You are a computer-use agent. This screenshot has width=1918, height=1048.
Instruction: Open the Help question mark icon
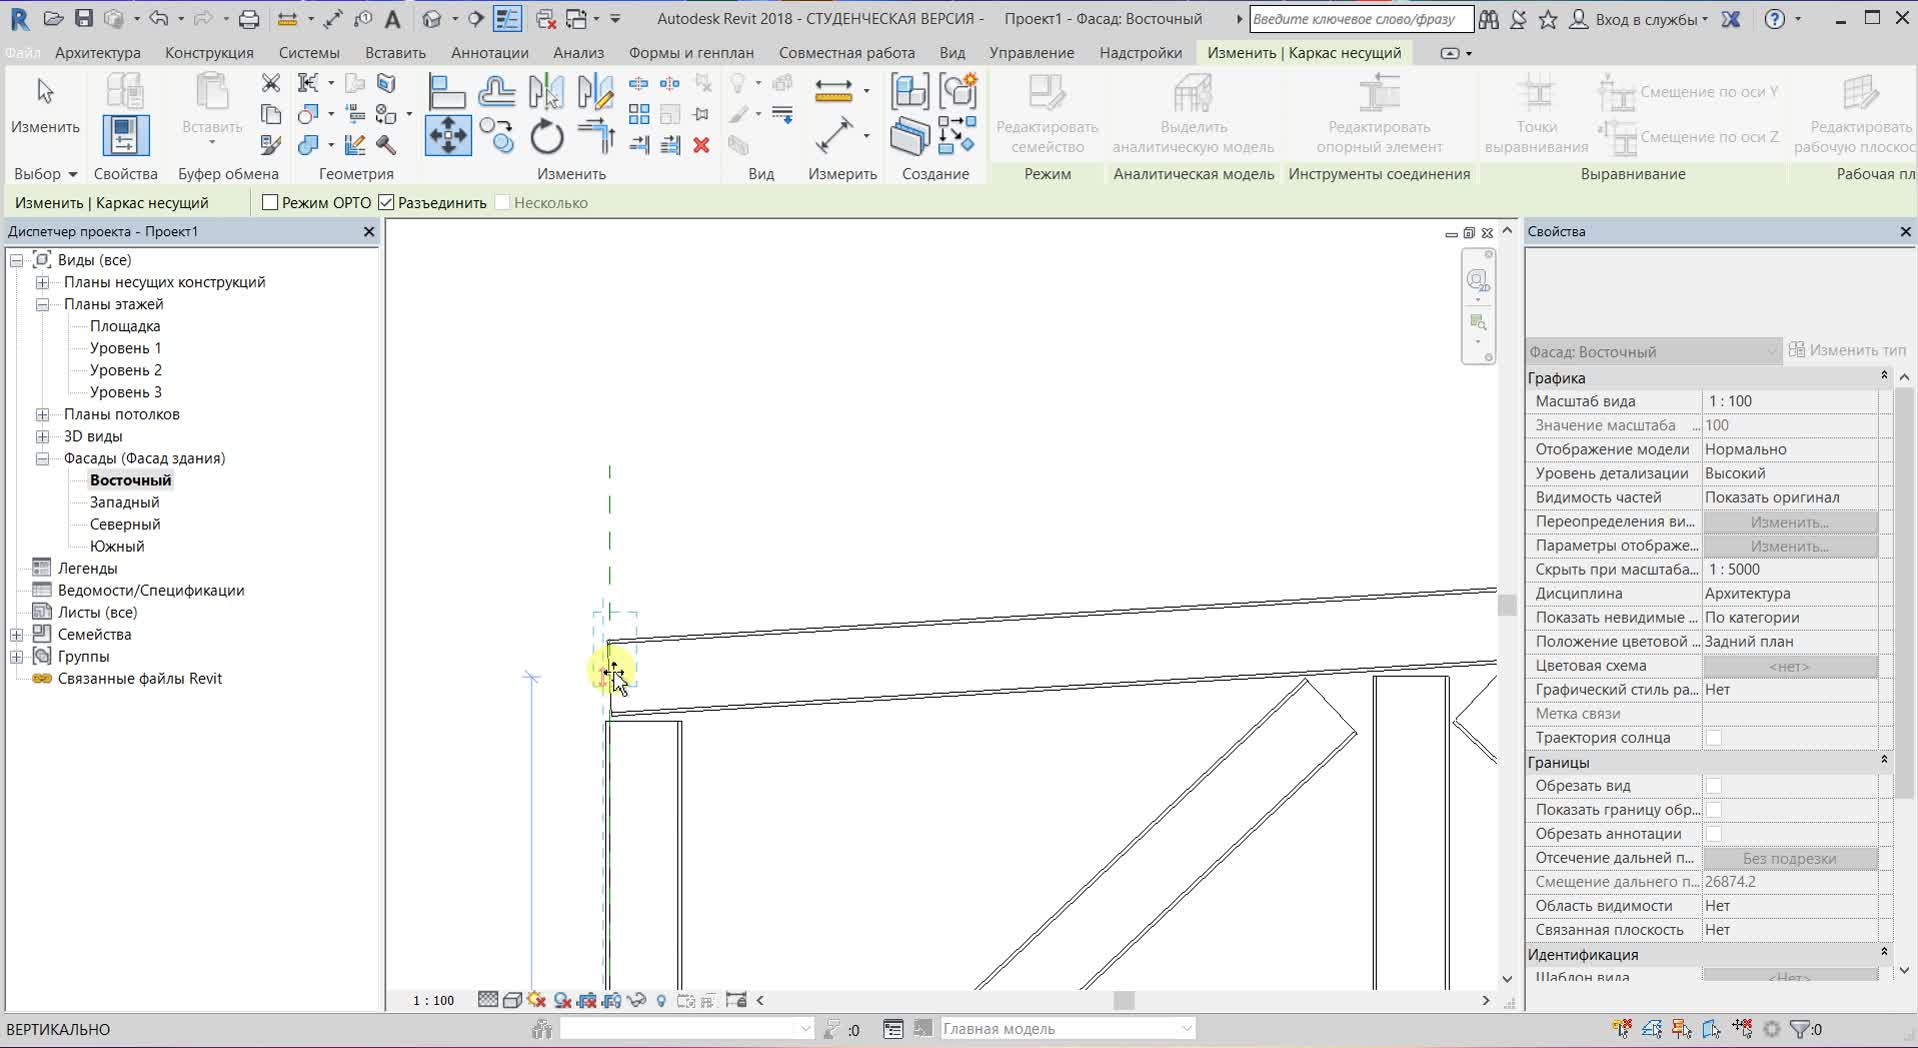point(1775,18)
